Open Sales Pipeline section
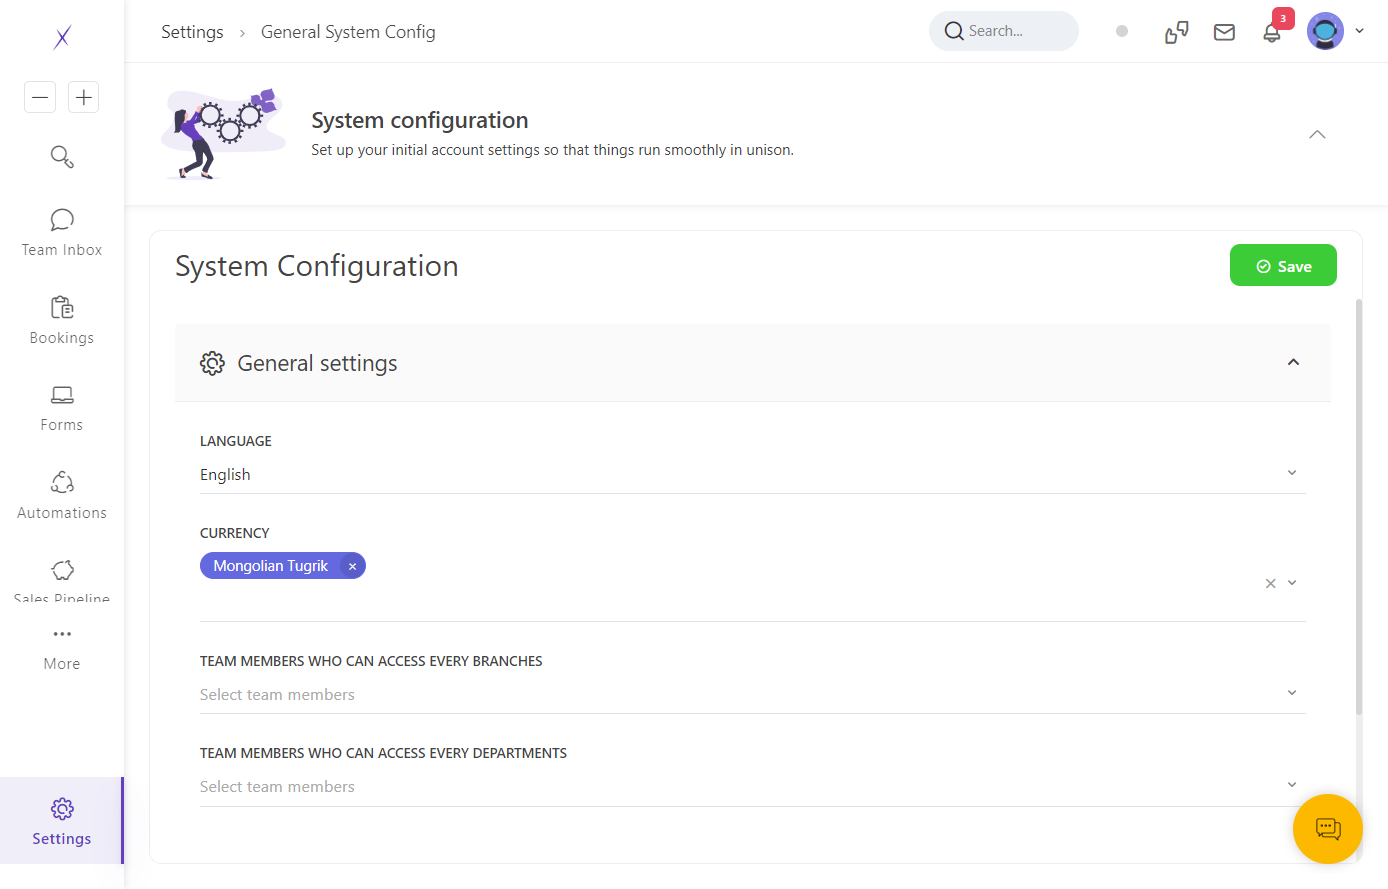 pyautogui.click(x=62, y=582)
